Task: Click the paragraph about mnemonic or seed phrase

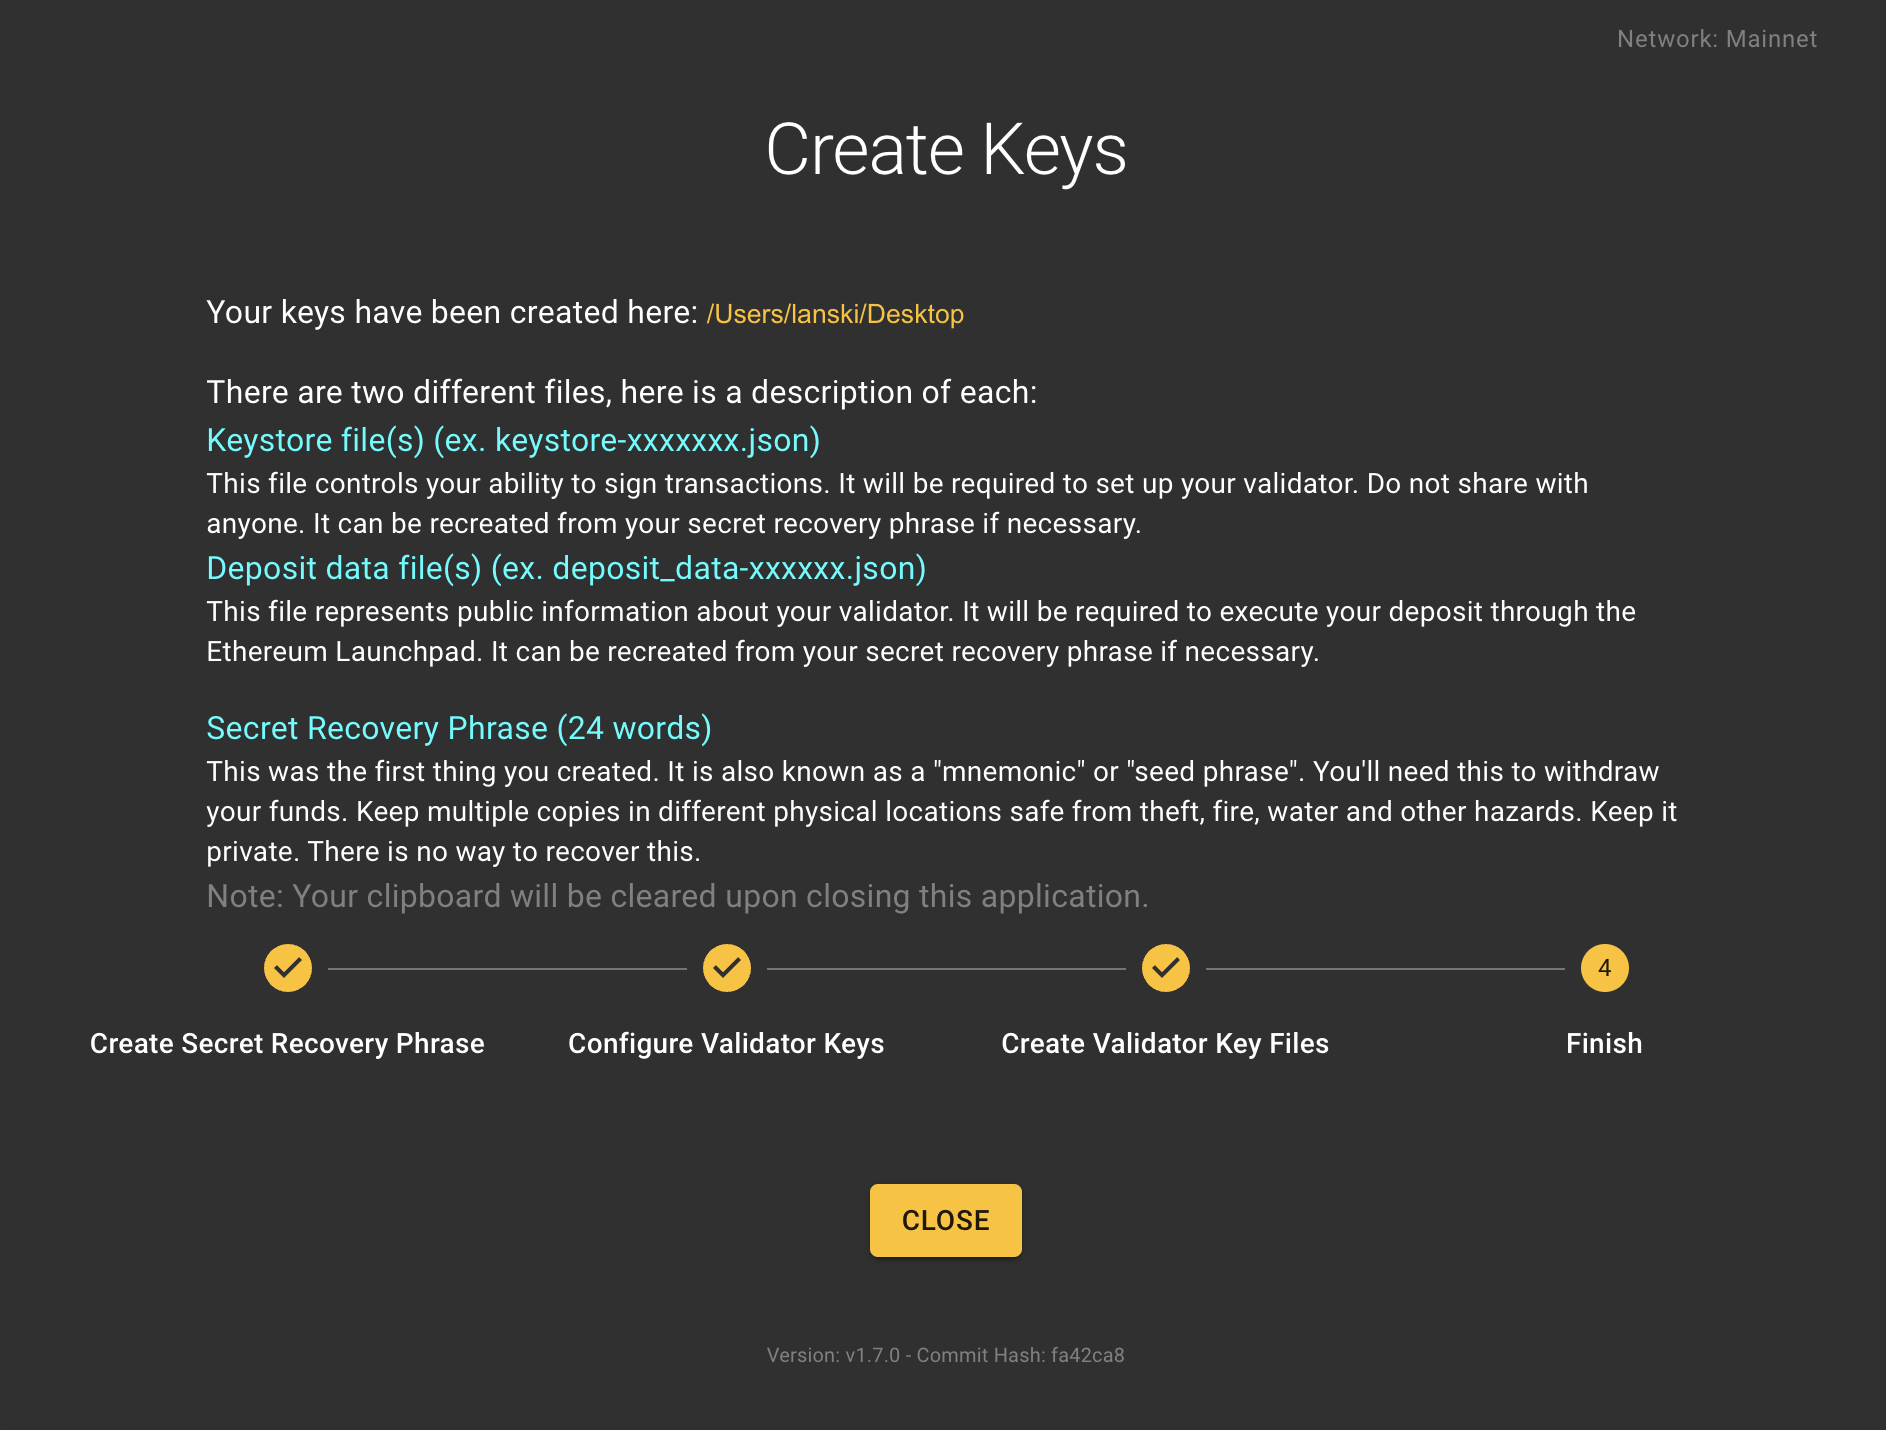Action: pyautogui.click(x=940, y=811)
